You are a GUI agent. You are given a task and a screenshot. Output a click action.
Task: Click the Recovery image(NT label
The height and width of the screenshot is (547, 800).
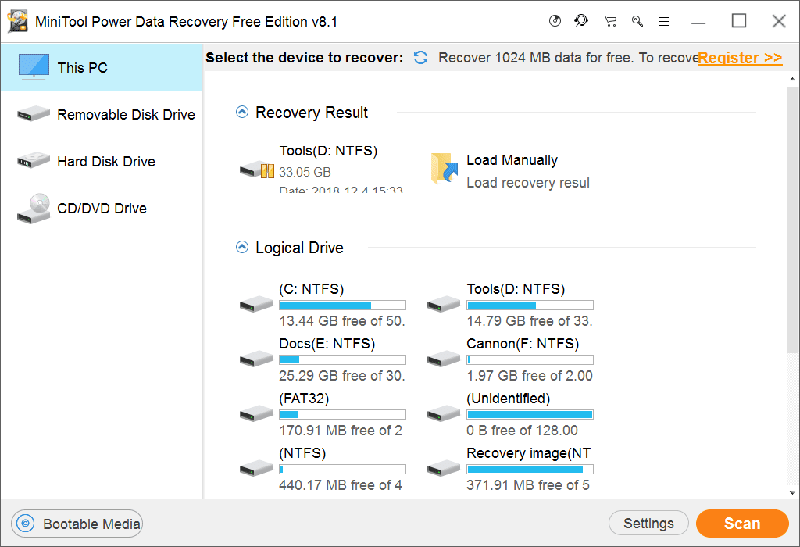pyautogui.click(x=529, y=453)
